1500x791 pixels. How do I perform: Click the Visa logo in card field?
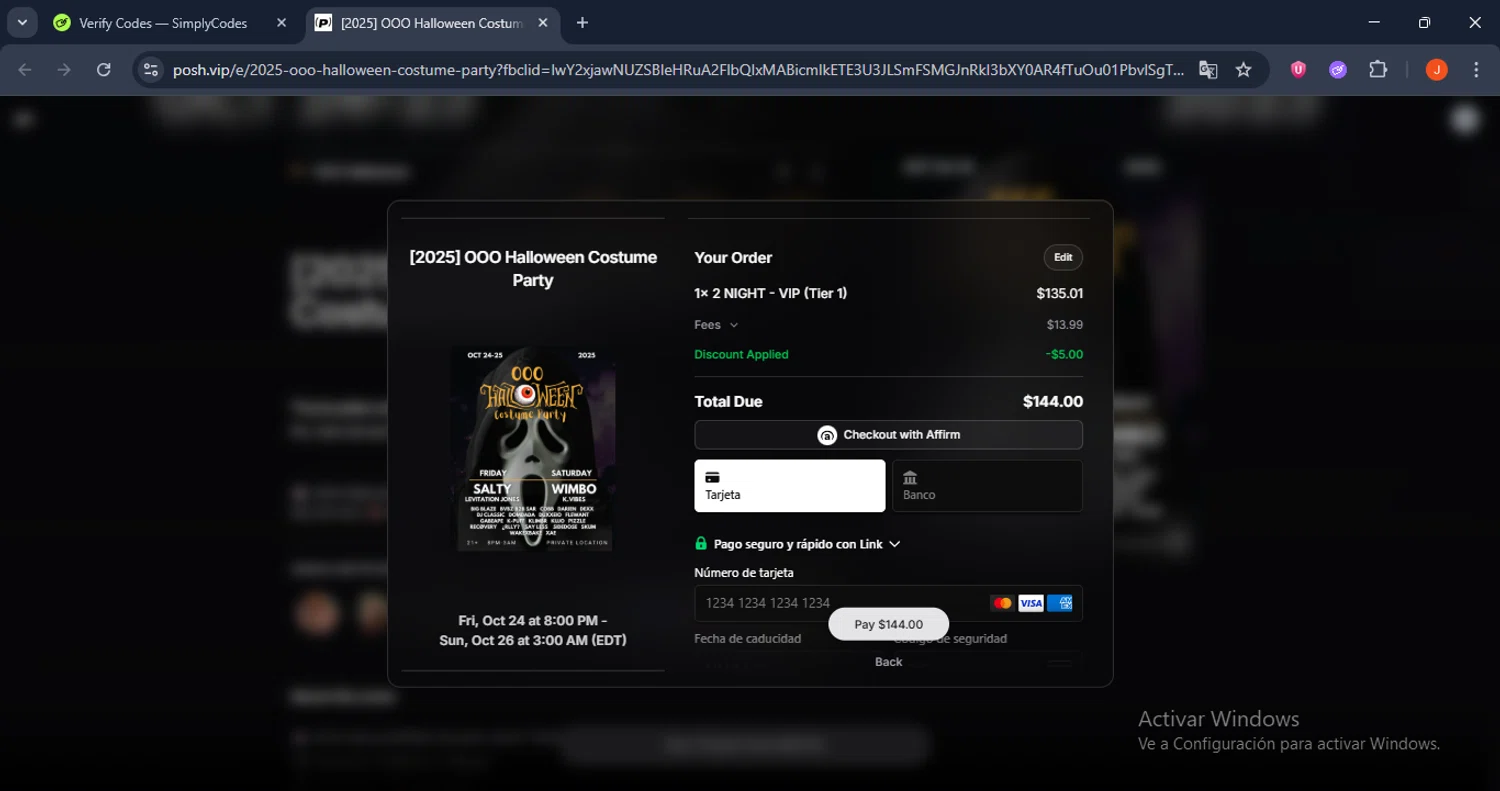(x=1031, y=603)
